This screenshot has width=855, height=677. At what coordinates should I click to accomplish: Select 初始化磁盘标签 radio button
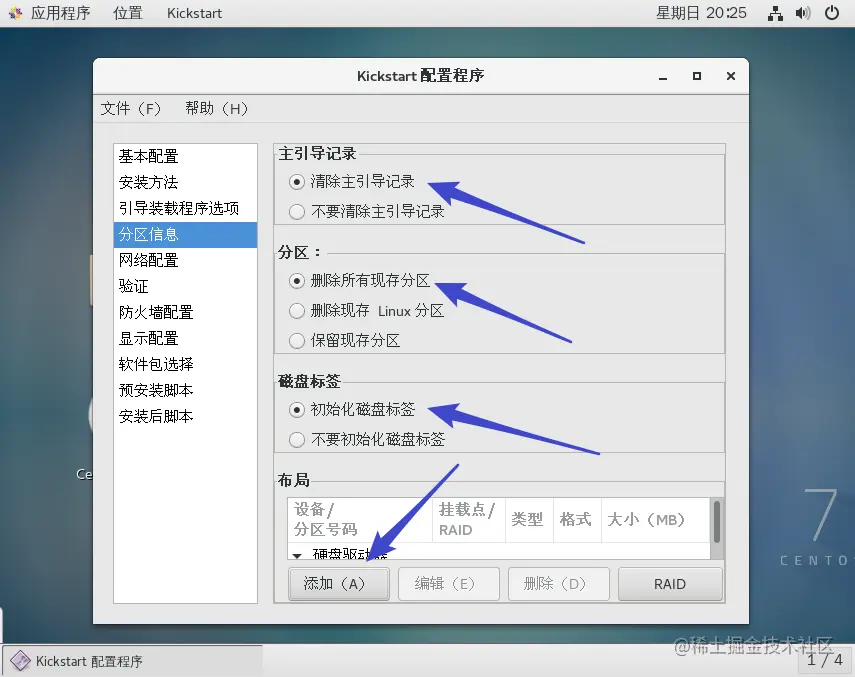(x=297, y=409)
